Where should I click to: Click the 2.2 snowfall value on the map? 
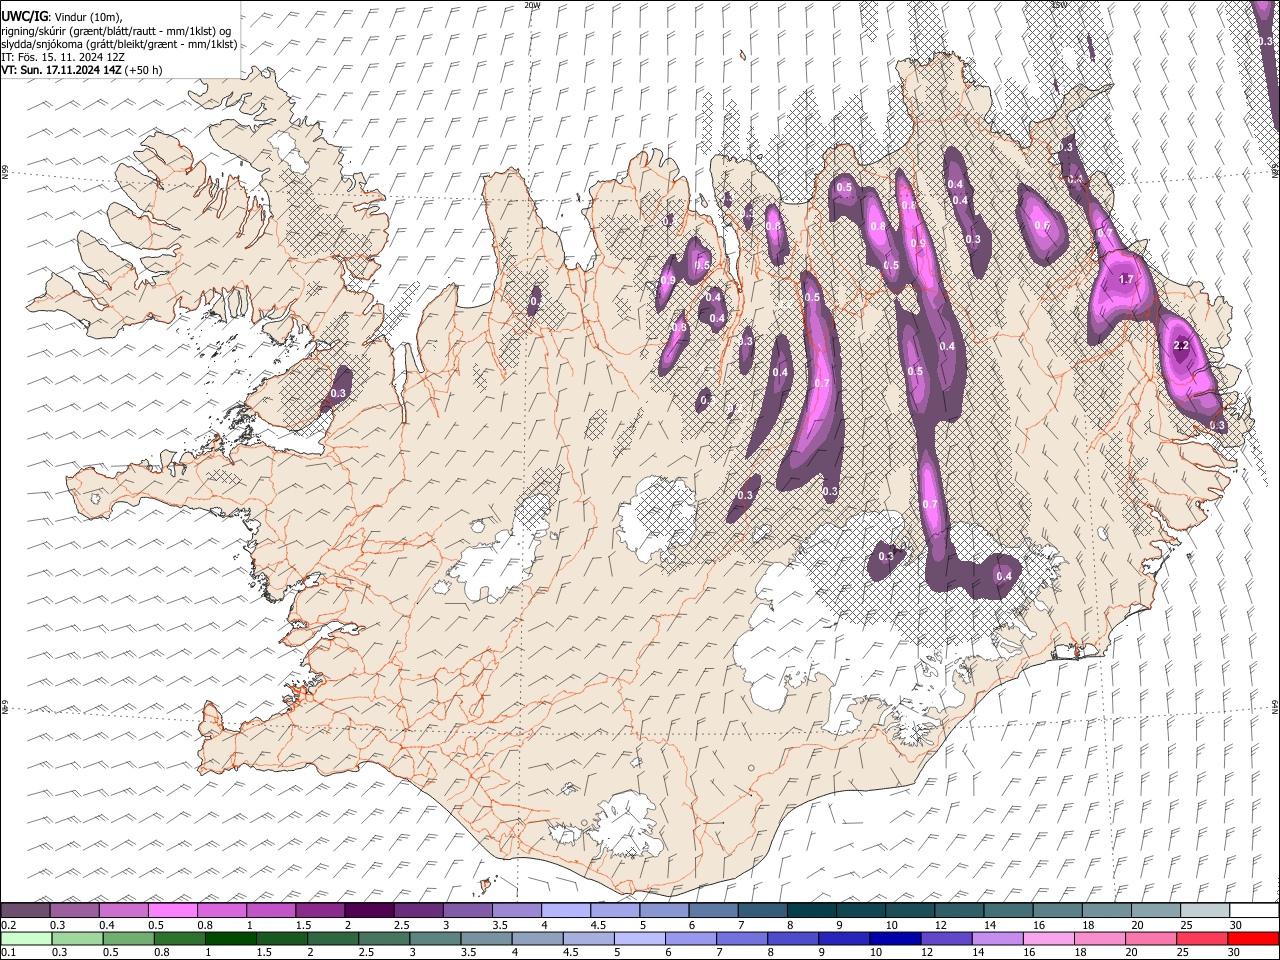1180,345
